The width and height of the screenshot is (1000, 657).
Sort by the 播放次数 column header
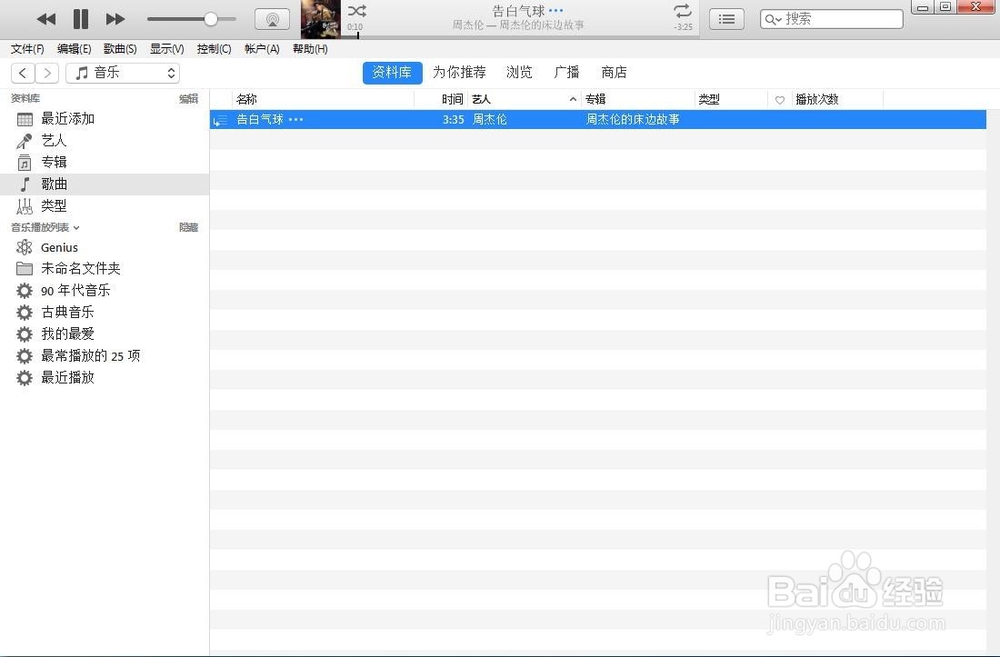[837, 100]
